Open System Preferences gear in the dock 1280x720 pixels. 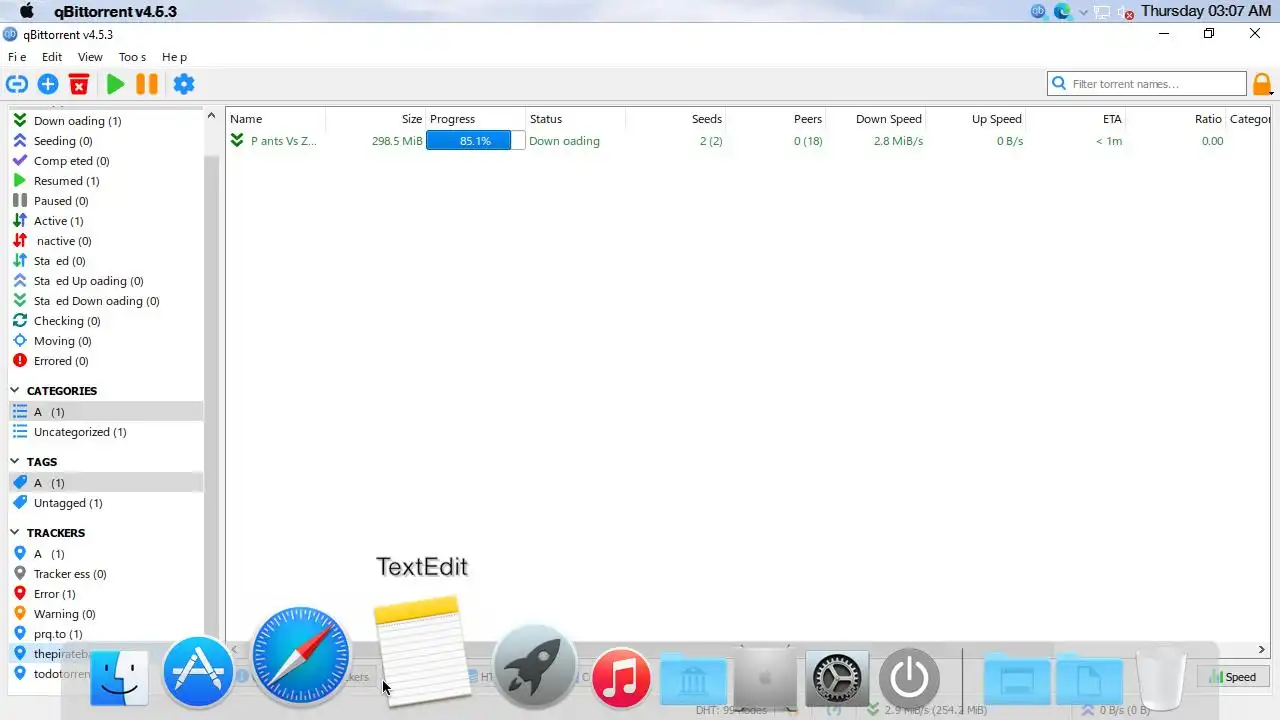(x=837, y=680)
